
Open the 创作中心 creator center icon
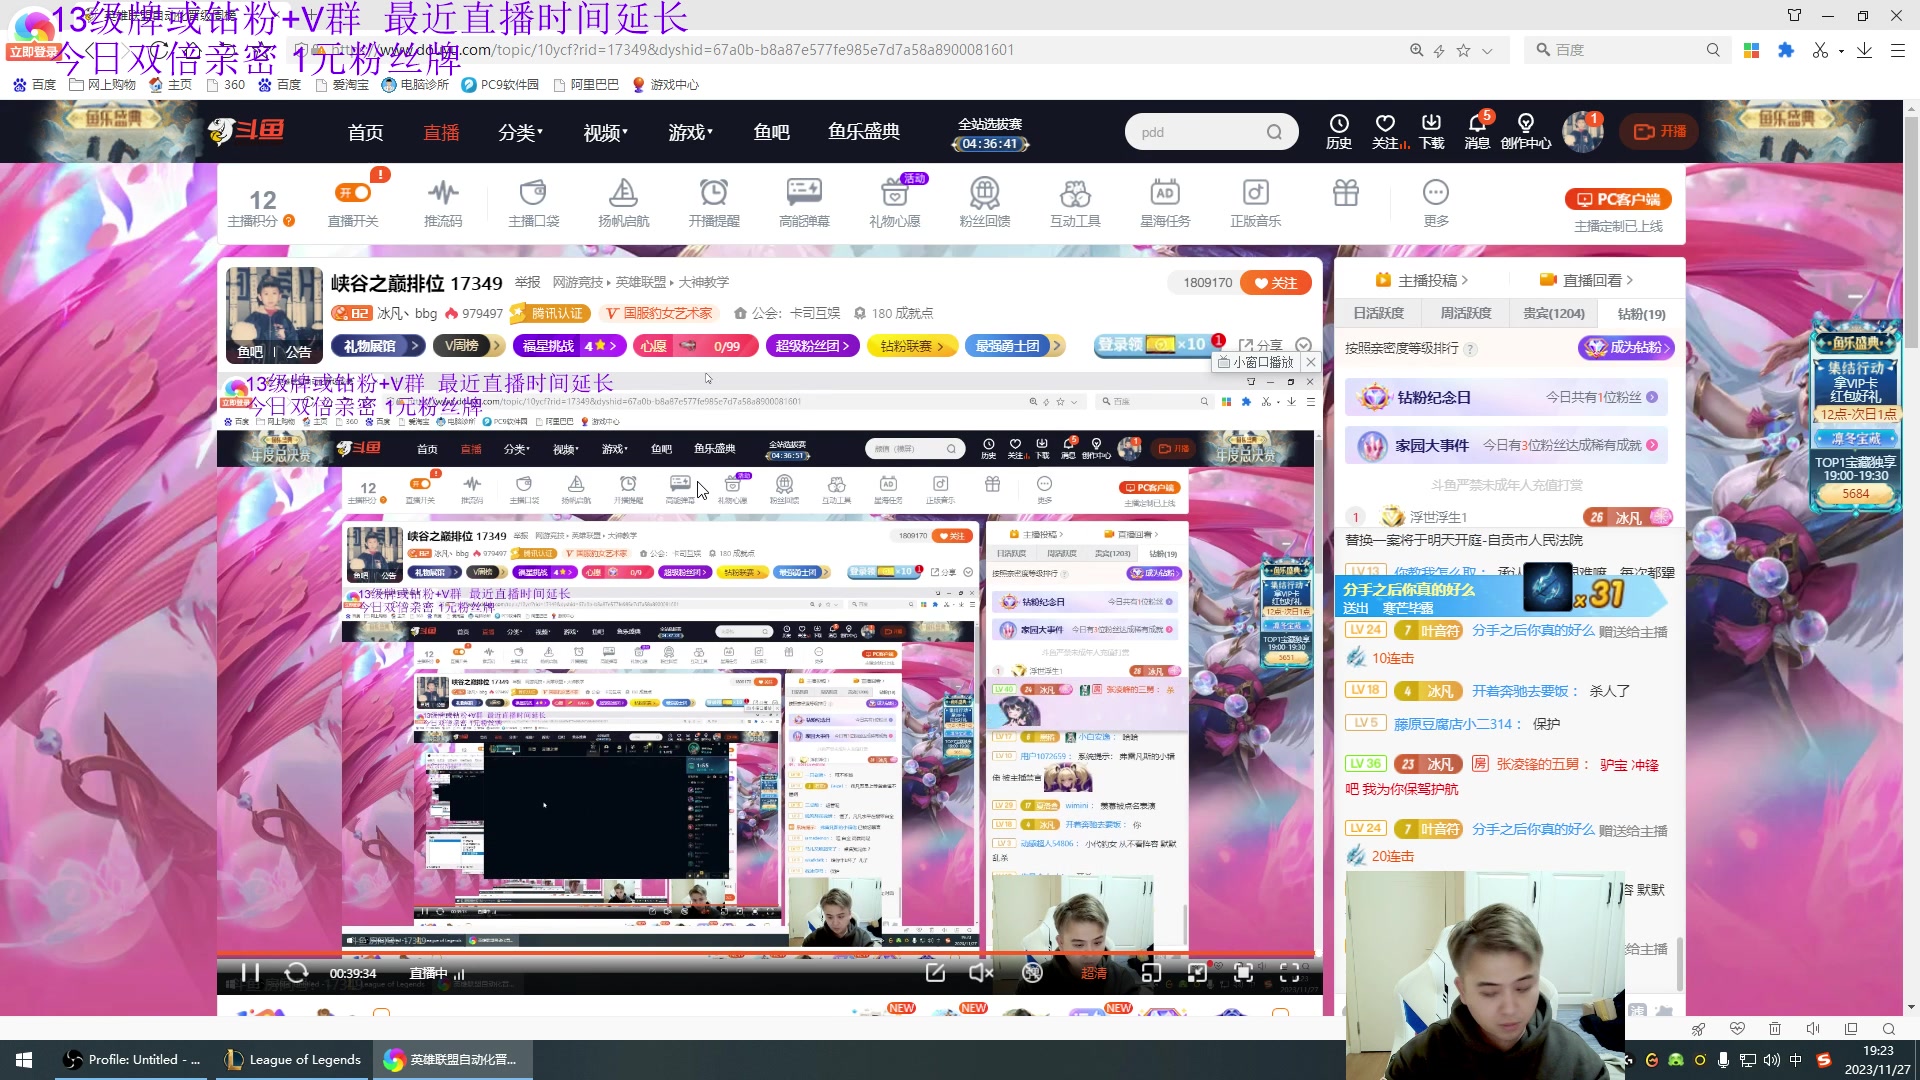click(1526, 131)
